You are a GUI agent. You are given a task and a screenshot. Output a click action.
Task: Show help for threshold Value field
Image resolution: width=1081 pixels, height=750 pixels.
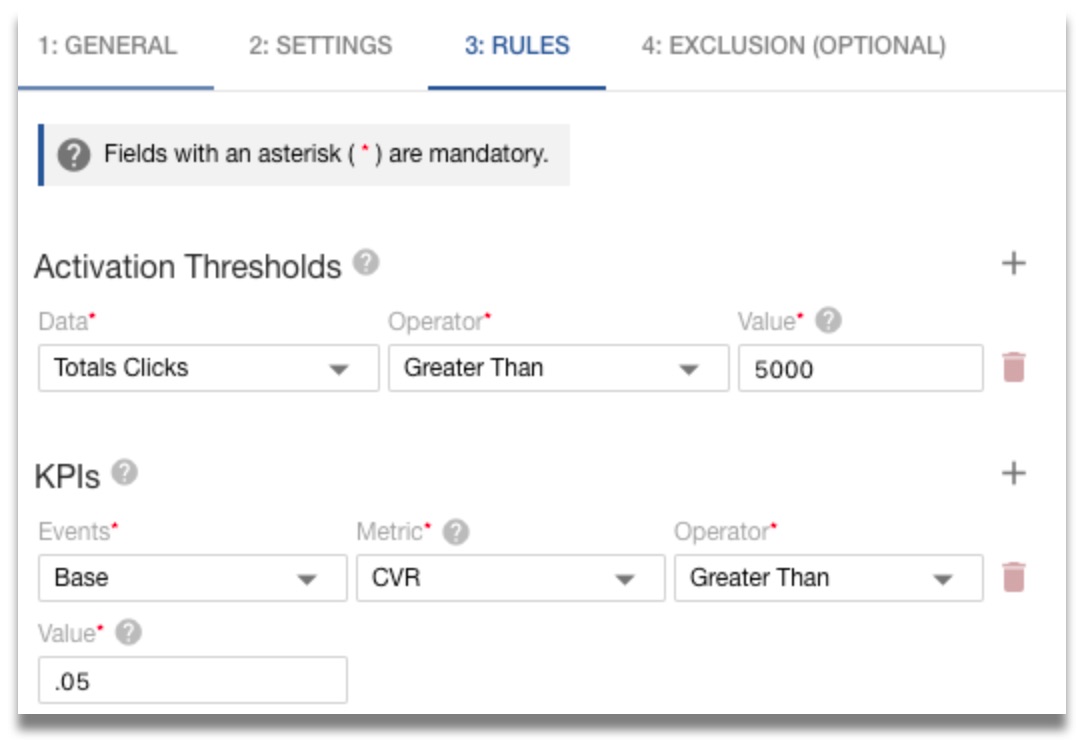click(828, 321)
